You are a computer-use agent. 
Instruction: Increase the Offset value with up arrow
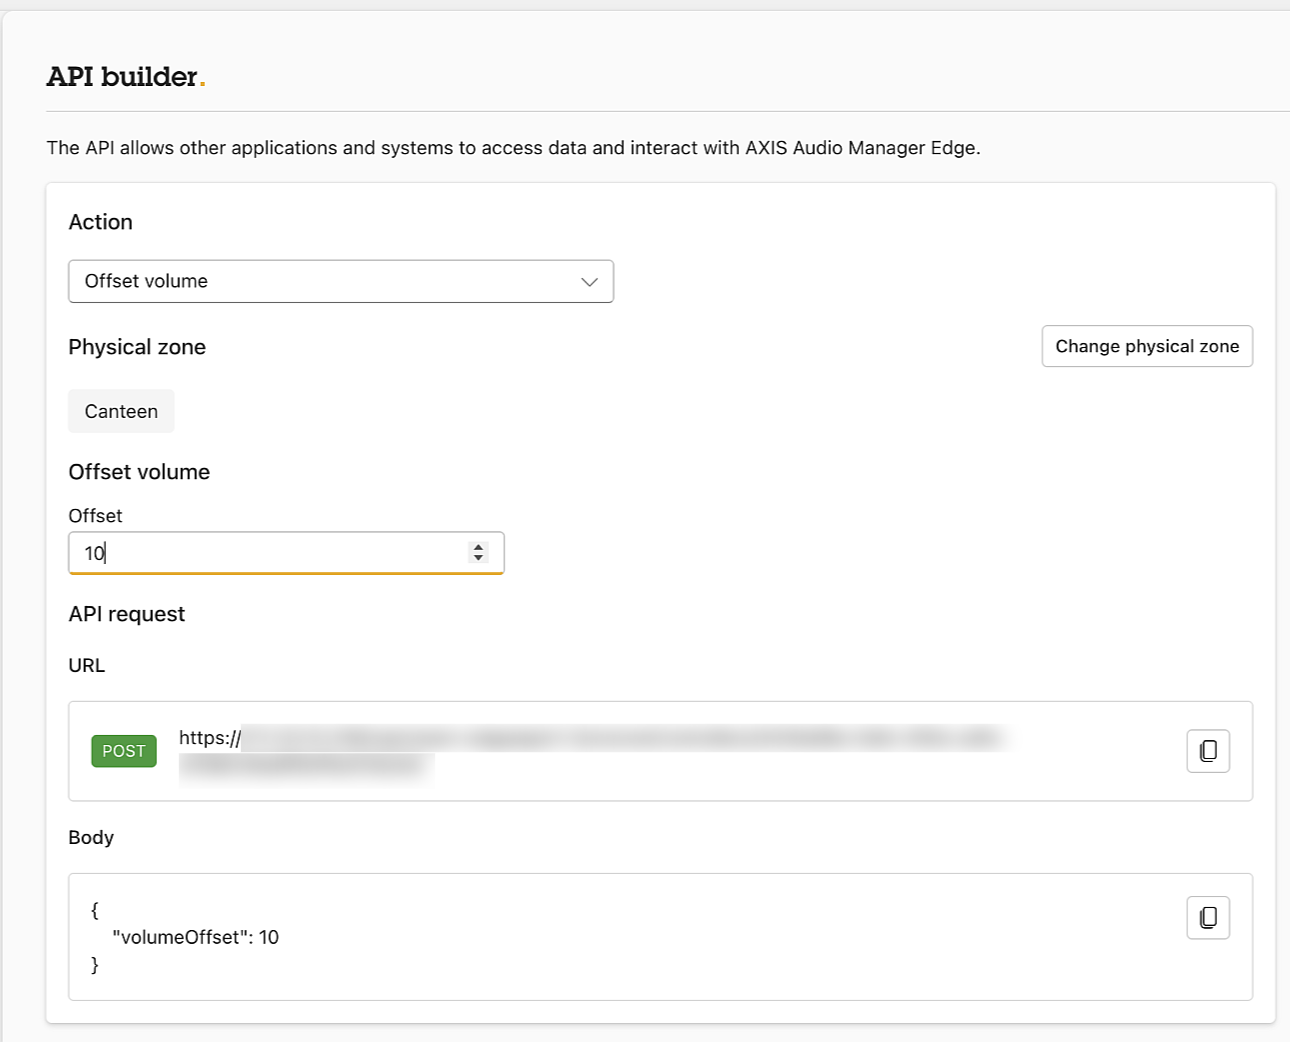point(478,547)
